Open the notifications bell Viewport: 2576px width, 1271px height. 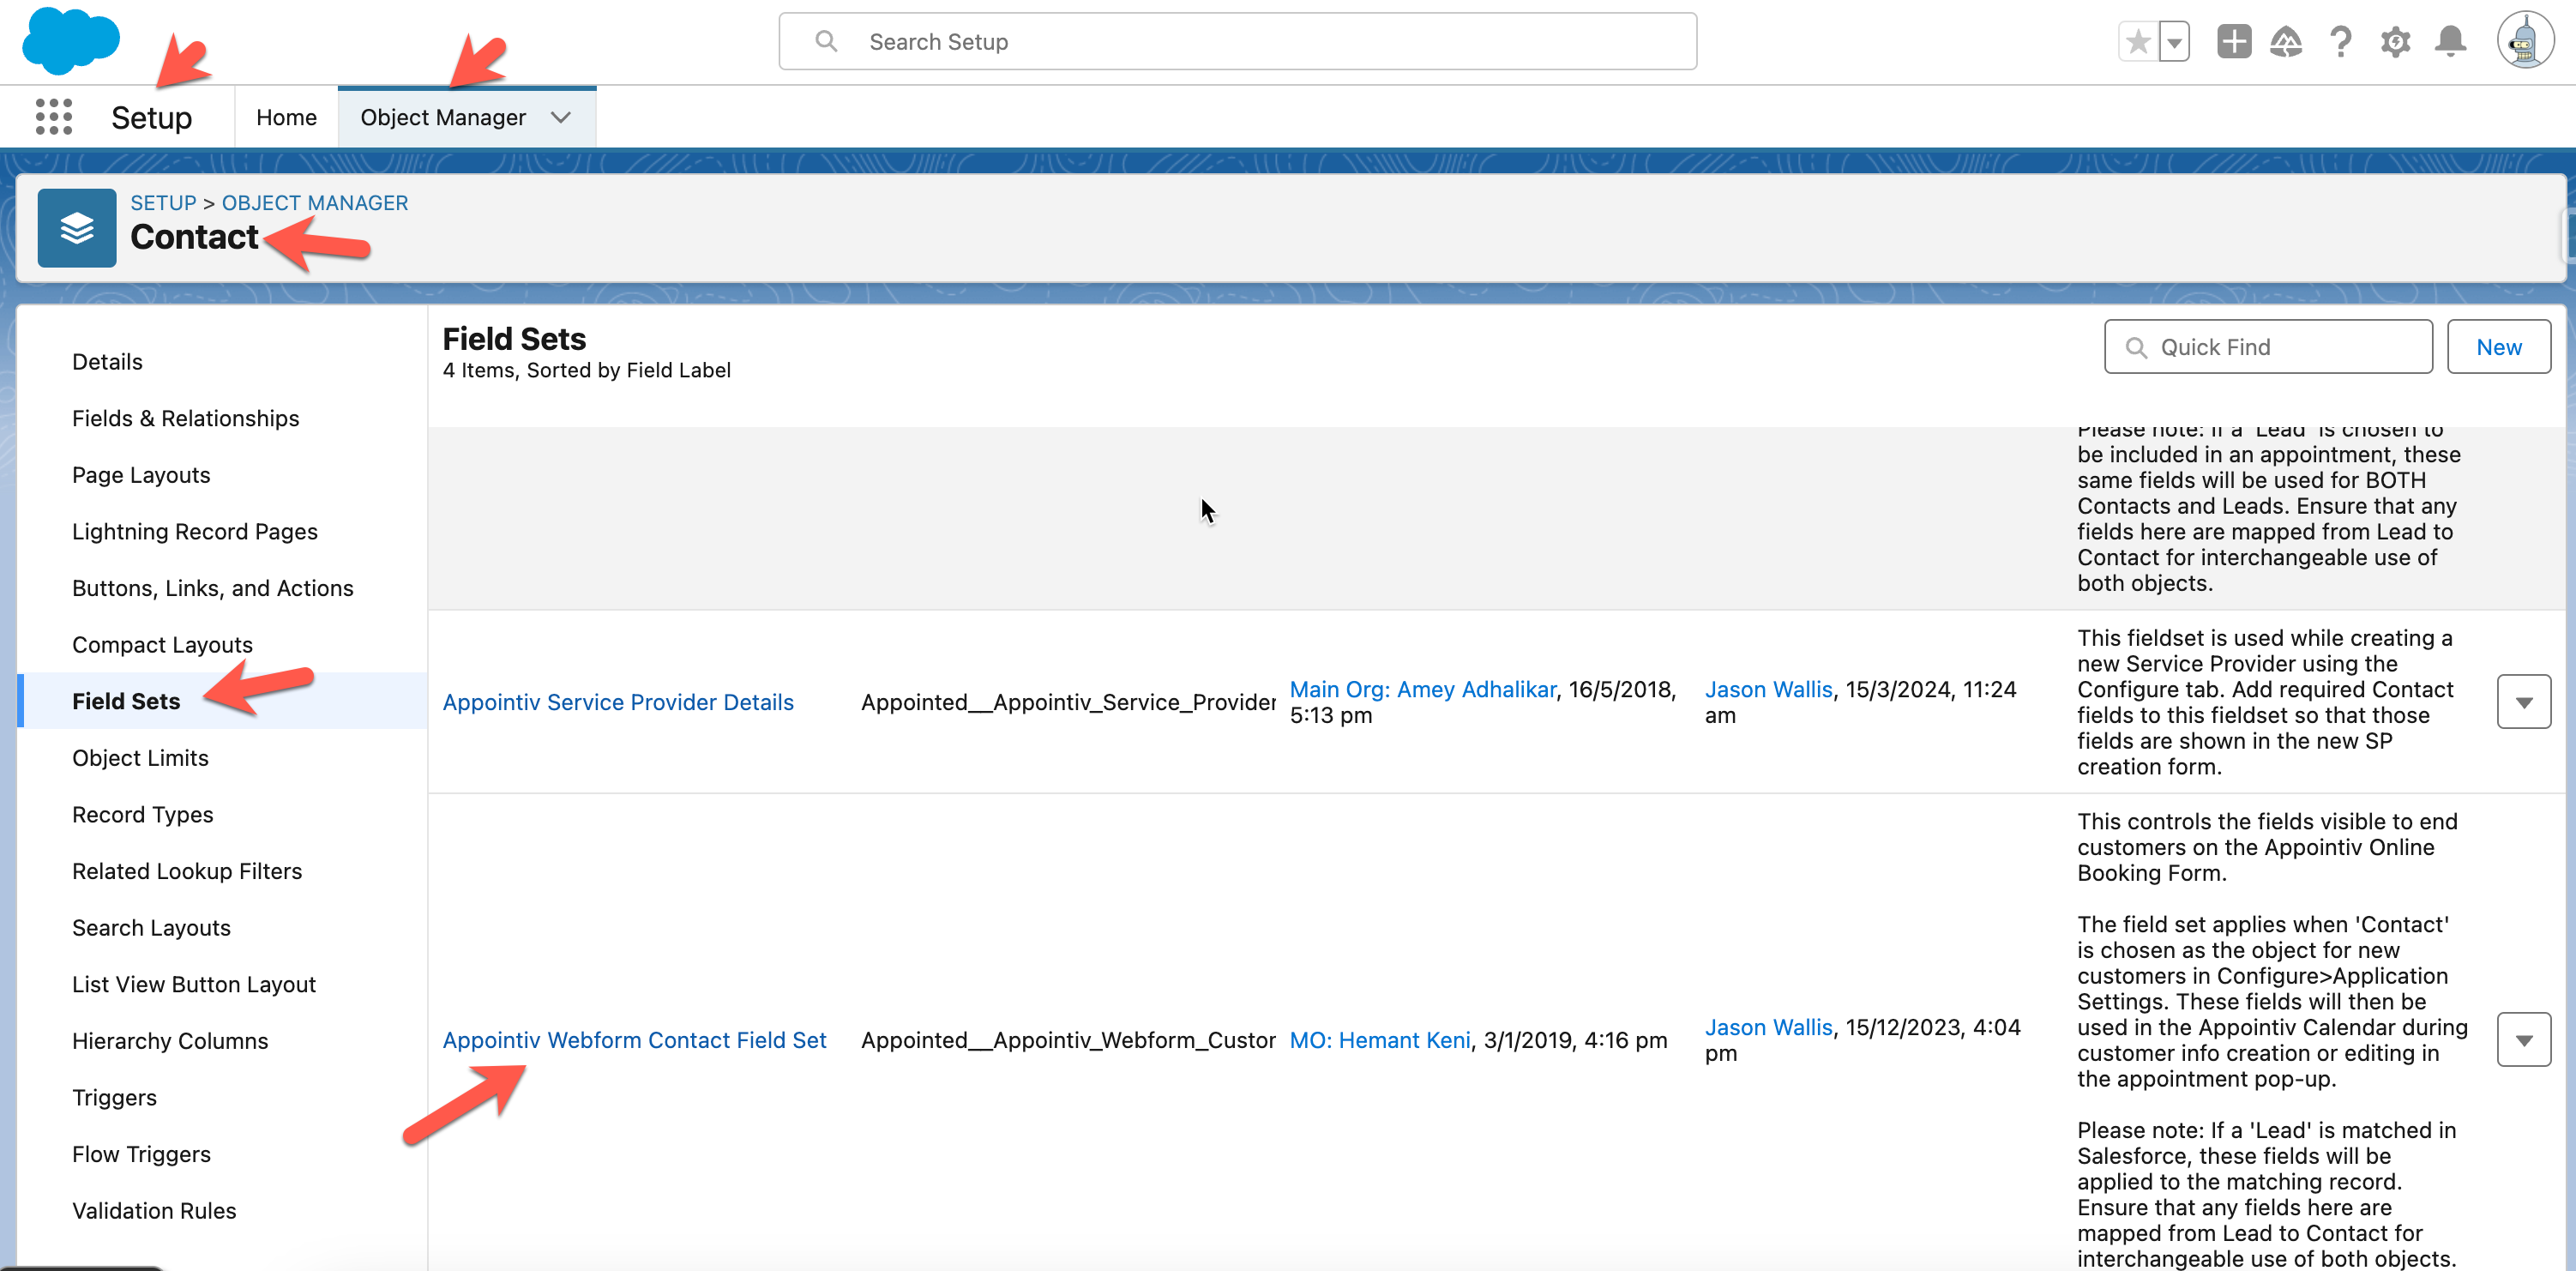(2449, 42)
